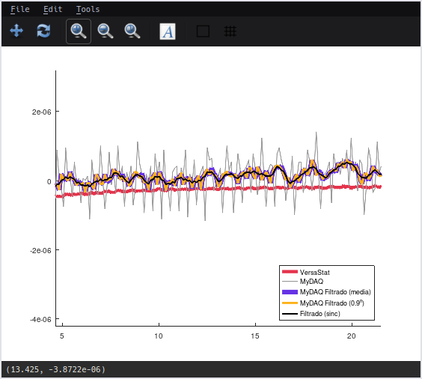Select the zoom out tool
Image resolution: width=422 pixels, height=379 pixels.
[105, 31]
